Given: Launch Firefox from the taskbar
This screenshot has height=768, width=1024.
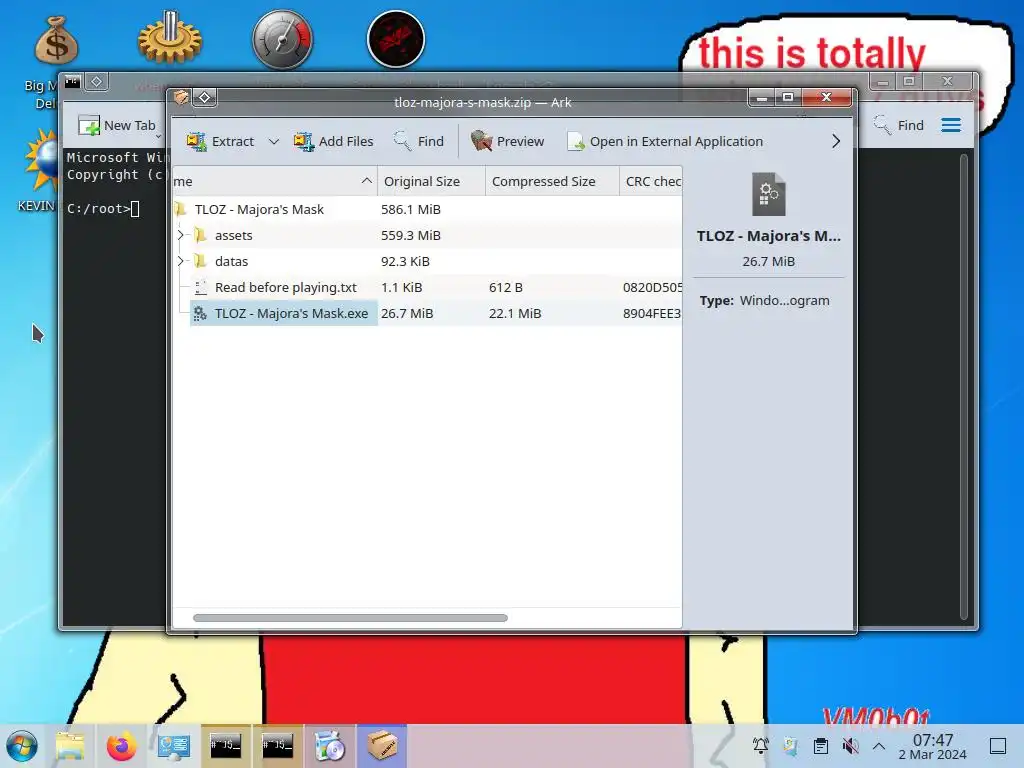Looking at the screenshot, I should pos(121,746).
